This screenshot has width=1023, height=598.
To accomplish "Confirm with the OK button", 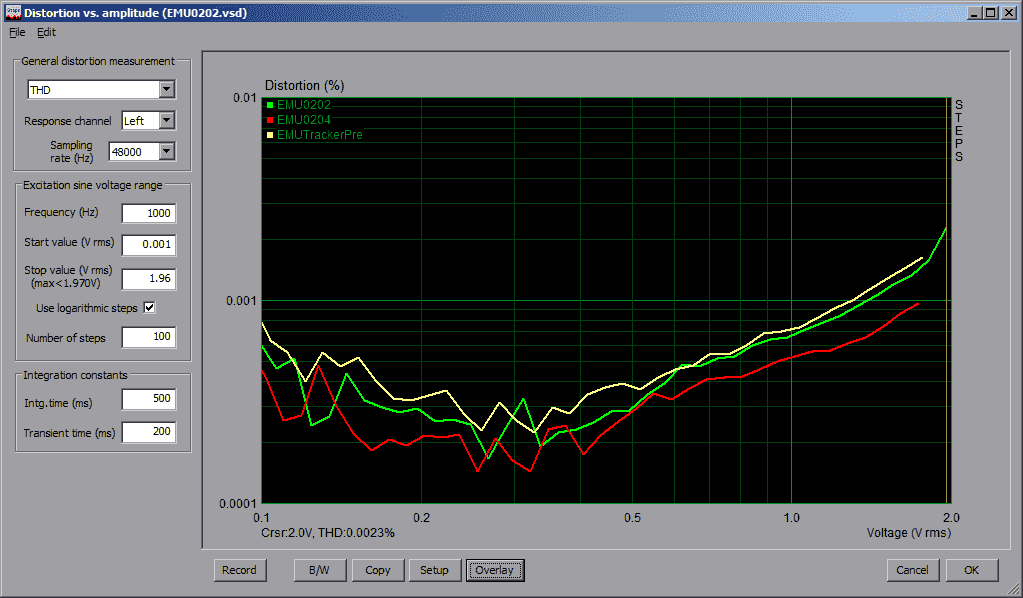I will 971,570.
